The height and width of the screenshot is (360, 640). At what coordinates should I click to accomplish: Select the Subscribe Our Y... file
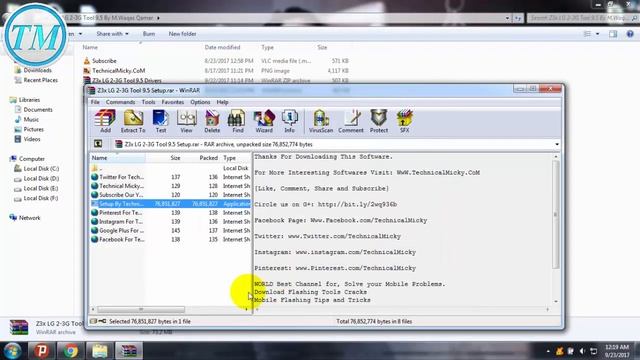(170, 195)
